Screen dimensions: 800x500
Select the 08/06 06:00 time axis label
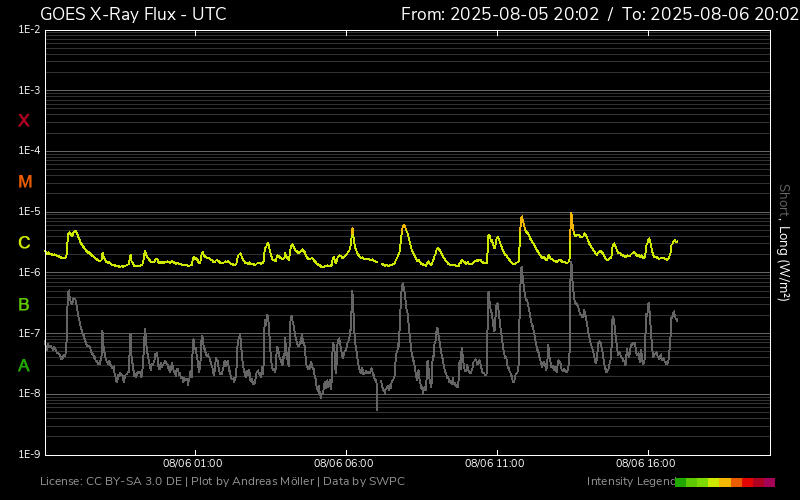(343, 464)
